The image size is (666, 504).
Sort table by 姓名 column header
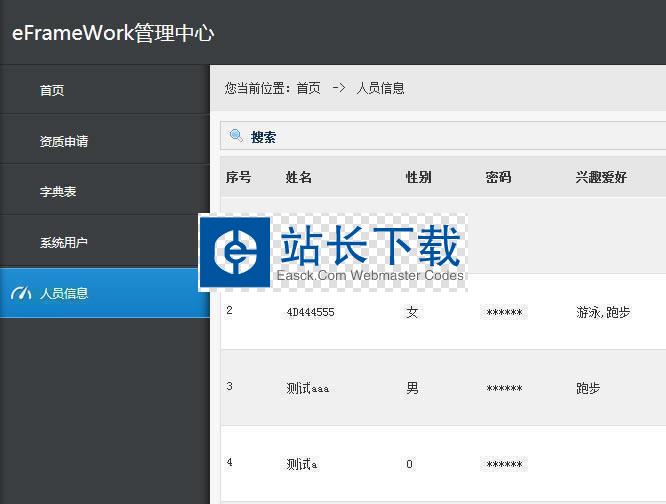[x=299, y=177]
